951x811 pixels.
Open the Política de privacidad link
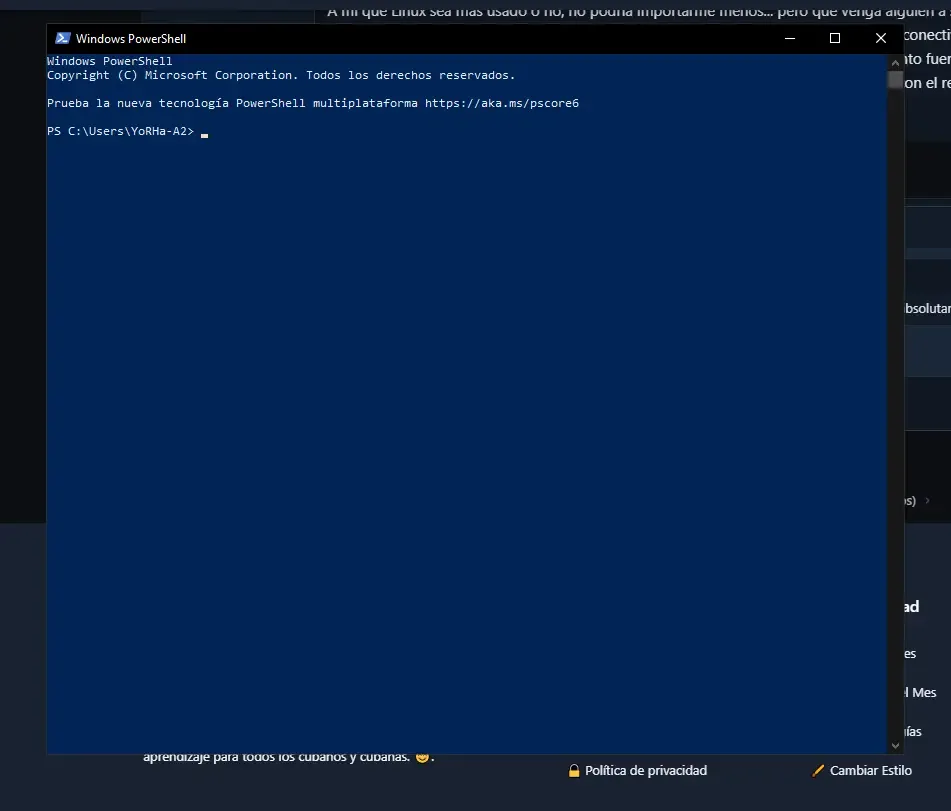coord(646,770)
